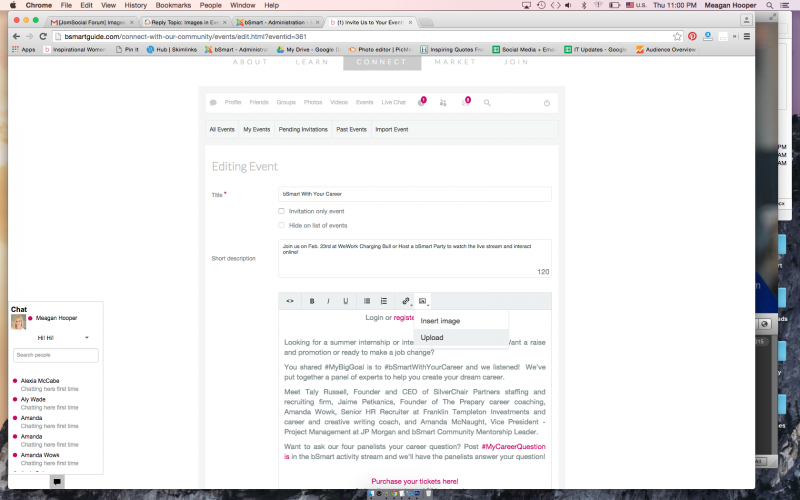The image size is (800, 500).
Task: Open notifications globe icon with badge
Action: tap(421, 102)
